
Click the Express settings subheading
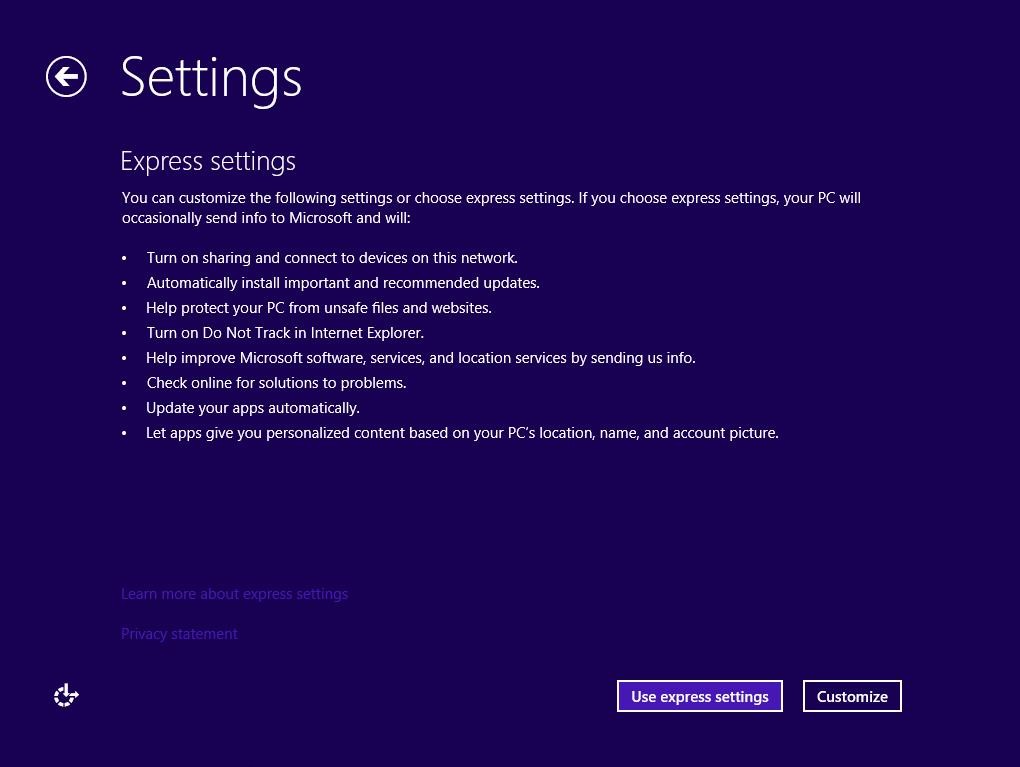pyautogui.click(x=208, y=161)
